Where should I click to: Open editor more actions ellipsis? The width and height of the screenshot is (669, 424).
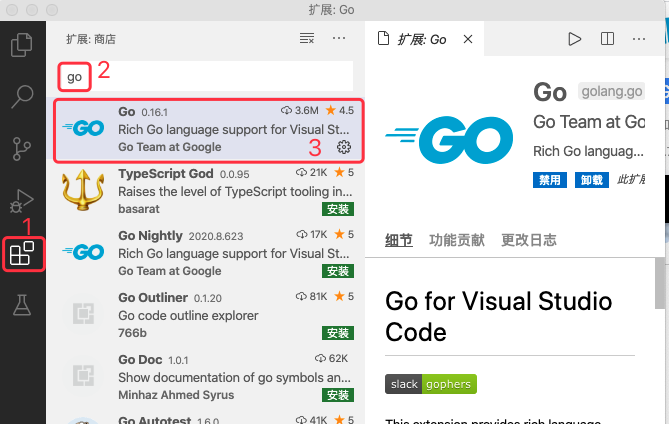(x=640, y=39)
